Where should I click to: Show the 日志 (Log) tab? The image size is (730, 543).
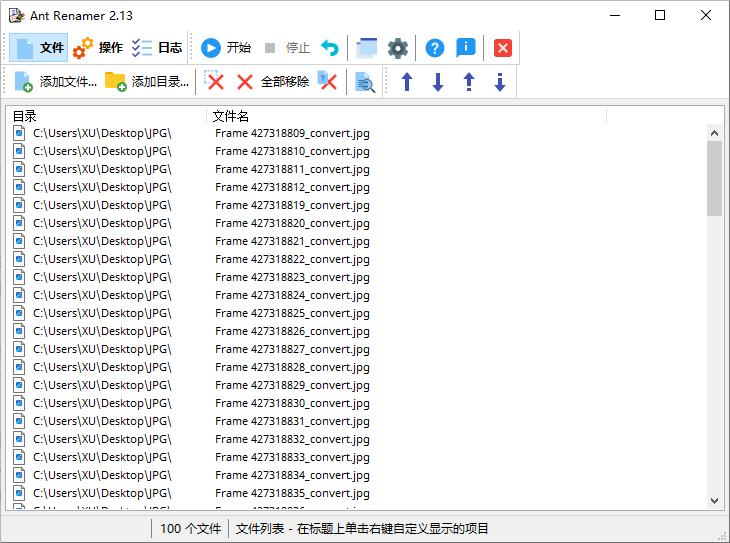pyautogui.click(x=156, y=48)
